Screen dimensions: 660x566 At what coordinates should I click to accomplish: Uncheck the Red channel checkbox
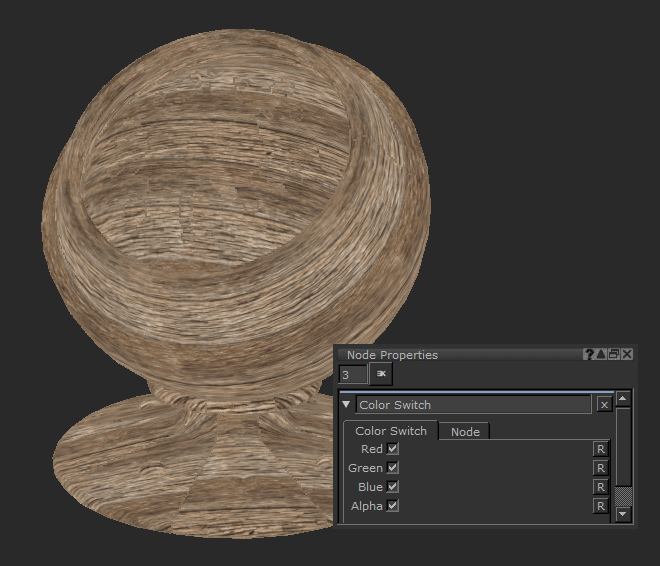pos(393,449)
